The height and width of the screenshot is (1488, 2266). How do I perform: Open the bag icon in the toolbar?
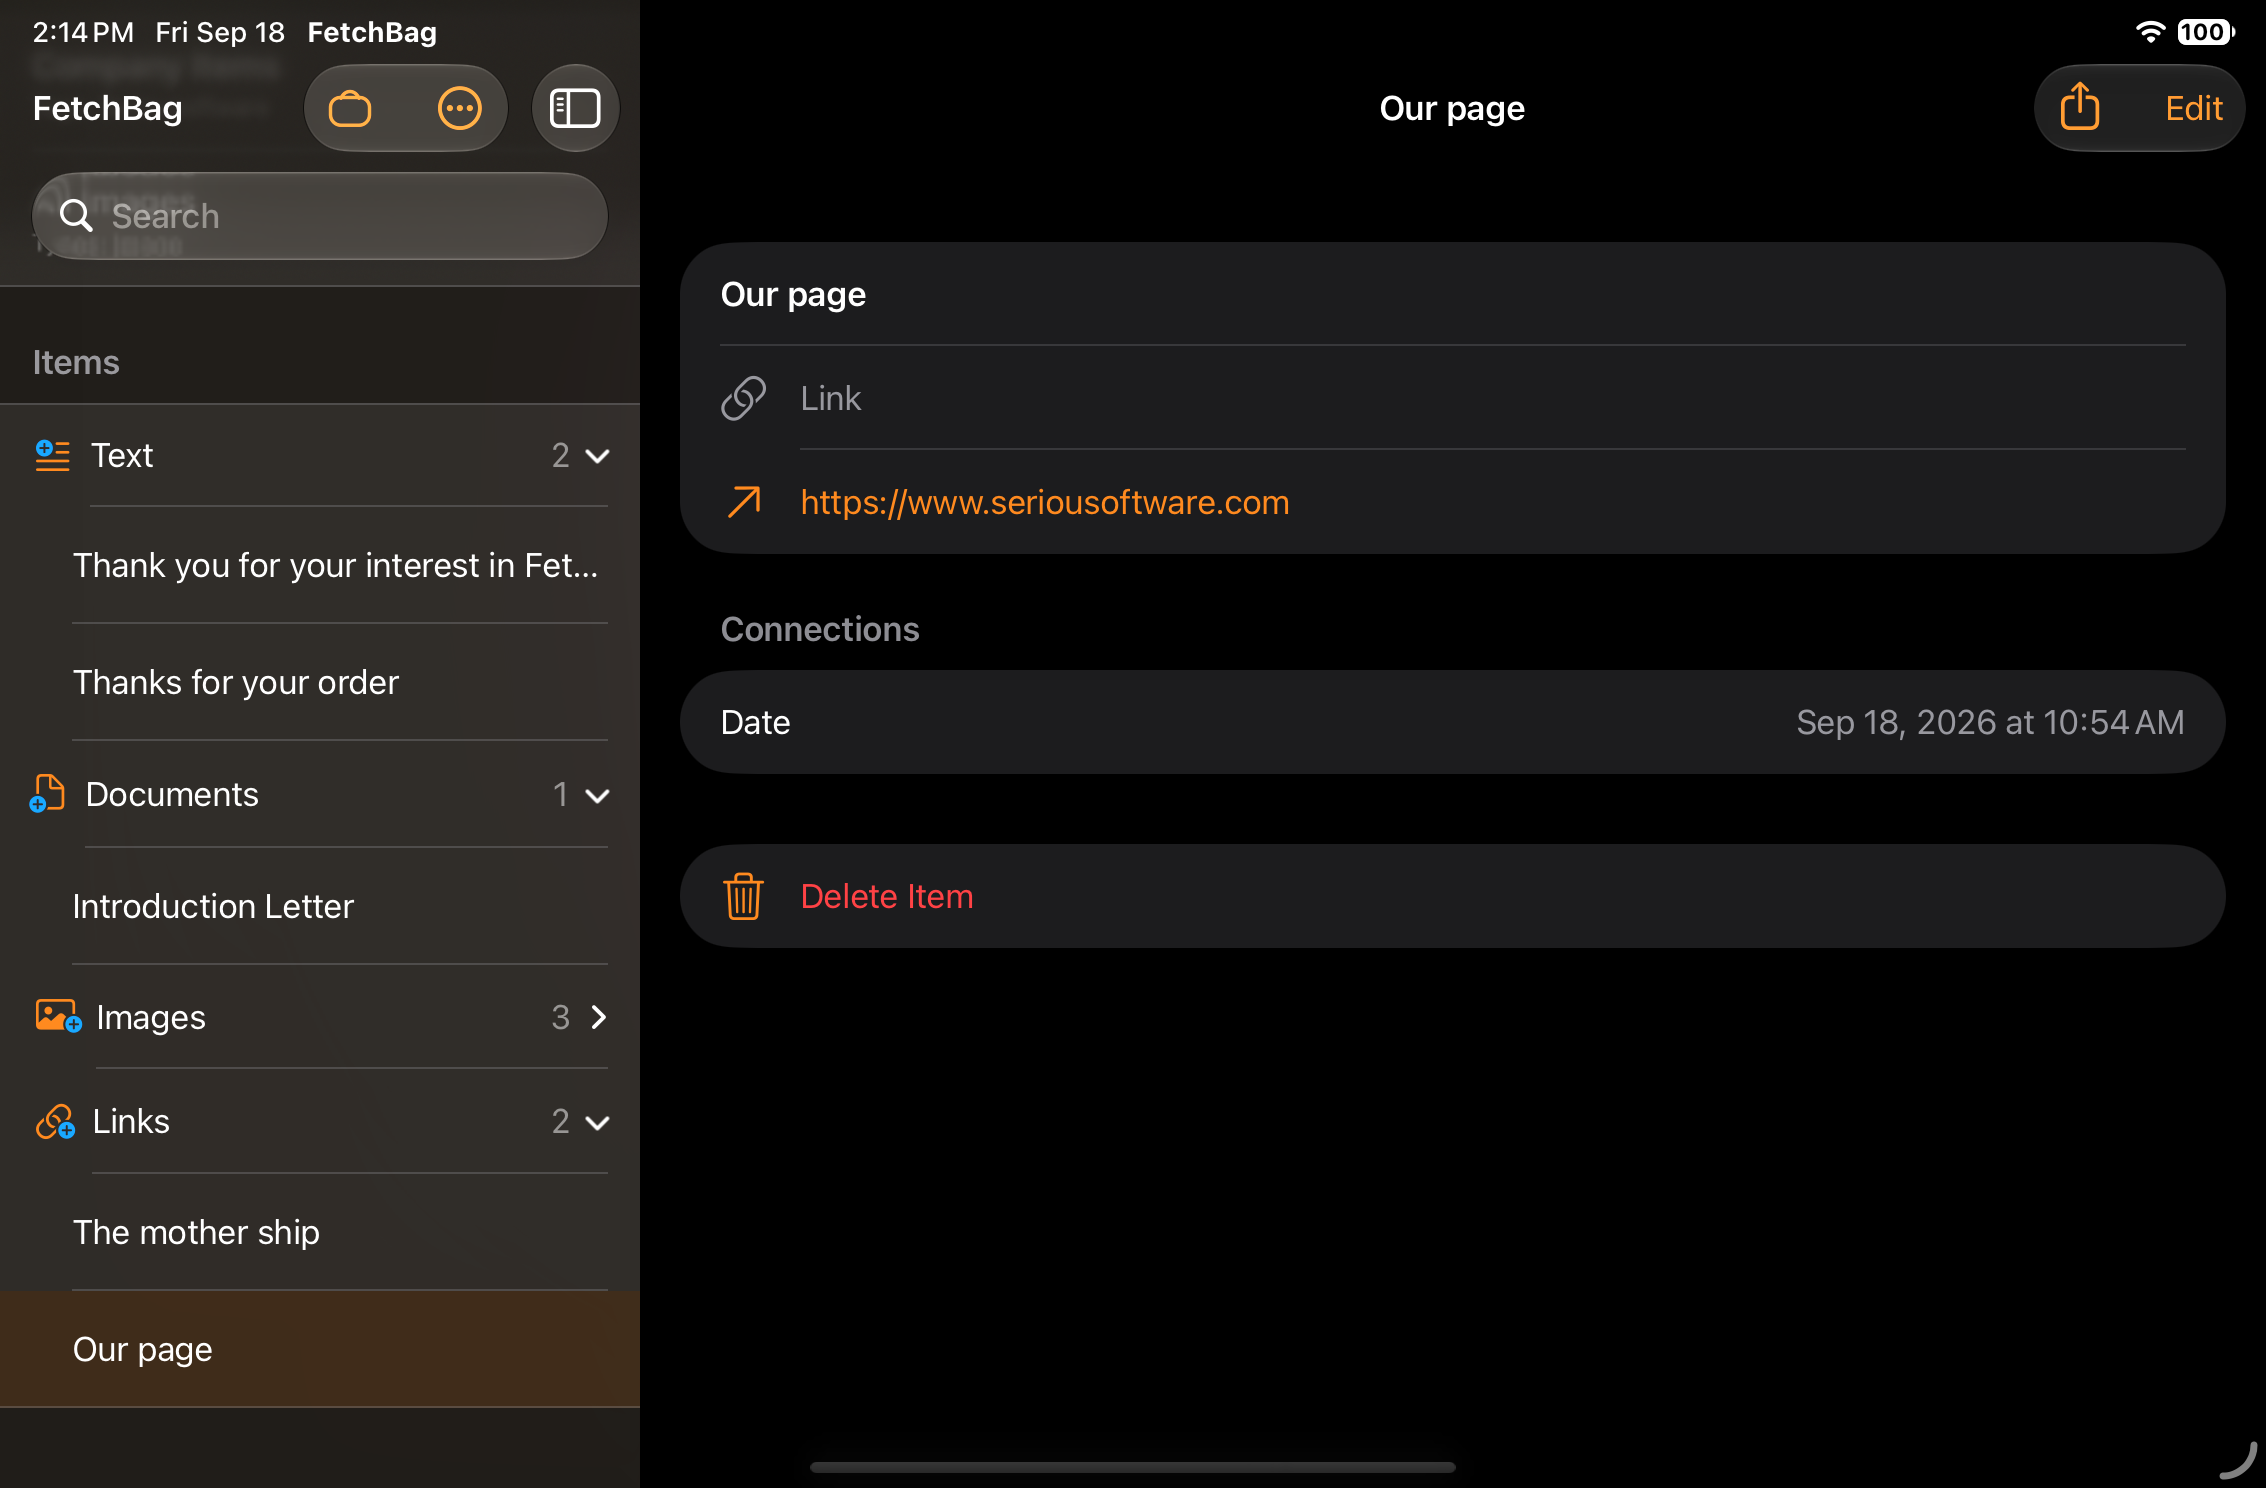point(350,108)
